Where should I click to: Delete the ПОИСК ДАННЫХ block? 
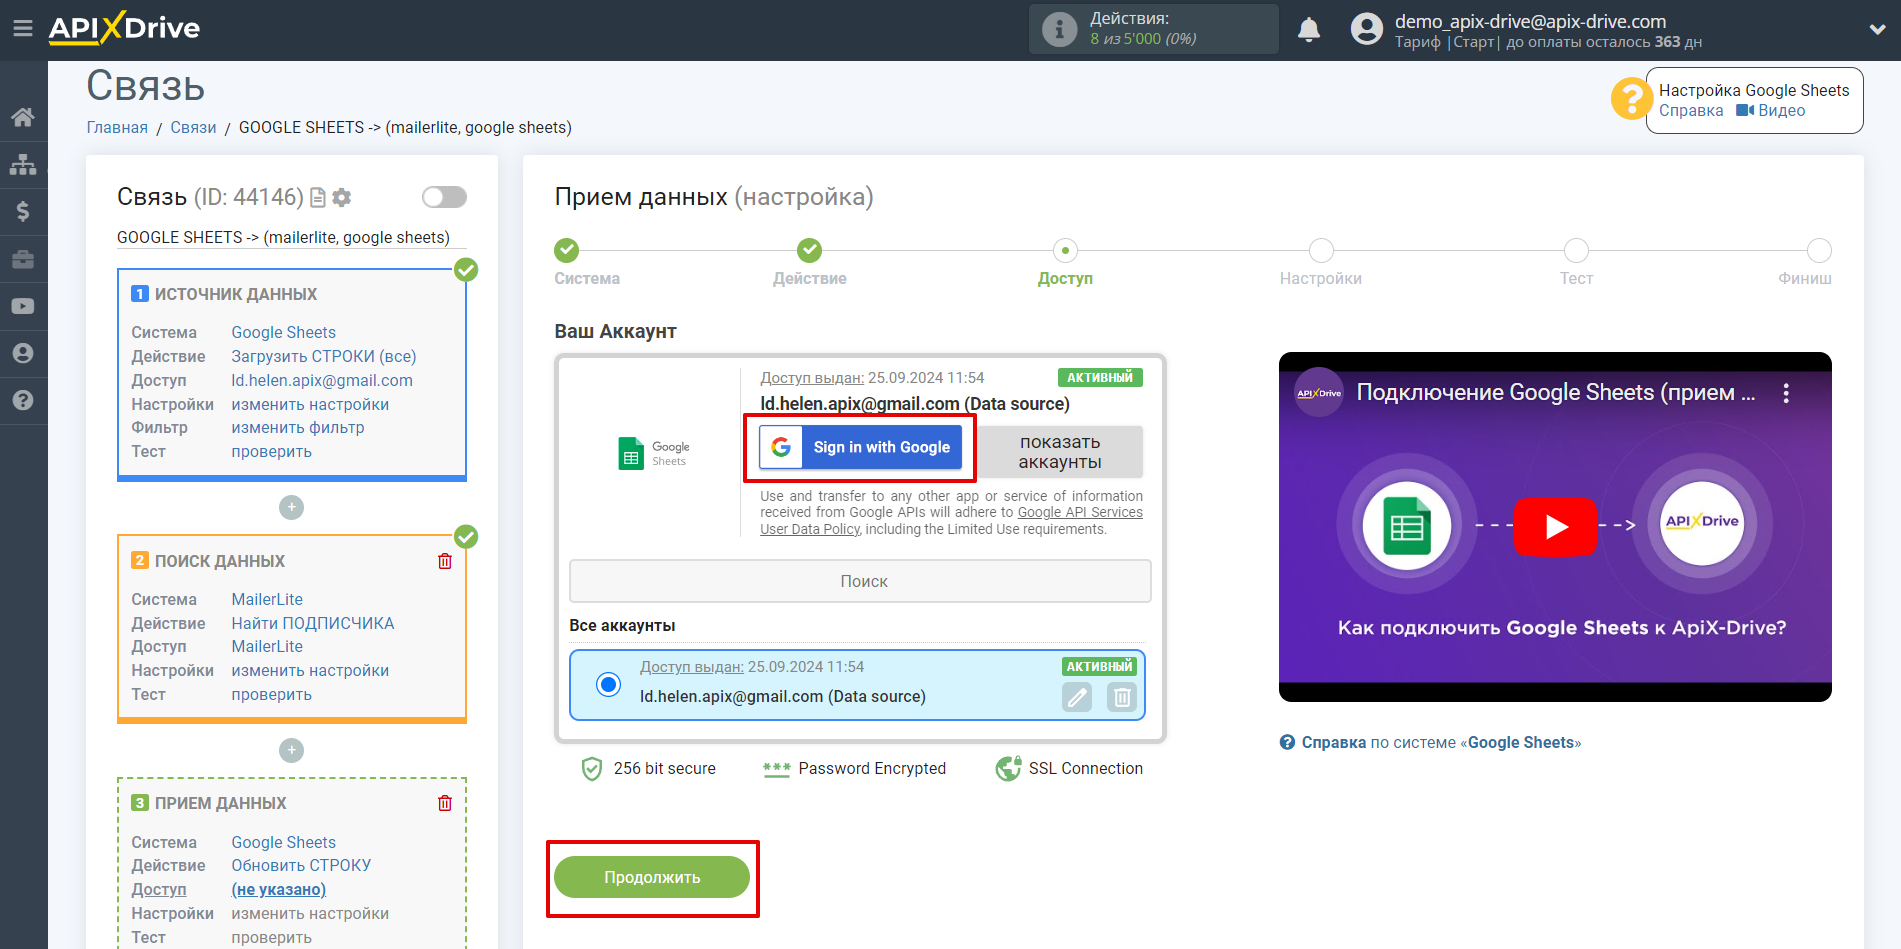pos(445,561)
